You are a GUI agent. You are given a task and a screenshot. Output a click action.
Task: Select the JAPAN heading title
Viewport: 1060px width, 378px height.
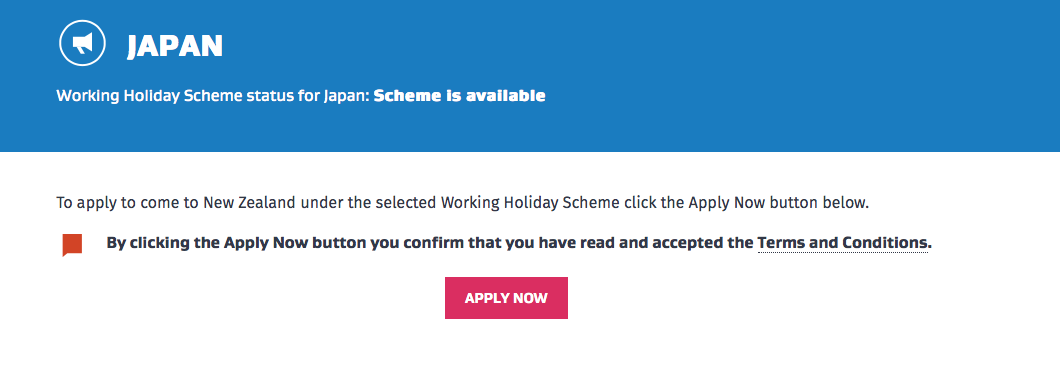click(x=175, y=46)
